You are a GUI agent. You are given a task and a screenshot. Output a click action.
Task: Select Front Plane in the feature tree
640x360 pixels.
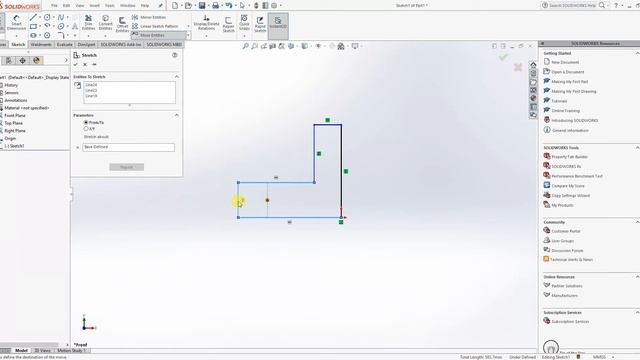[15, 116]
